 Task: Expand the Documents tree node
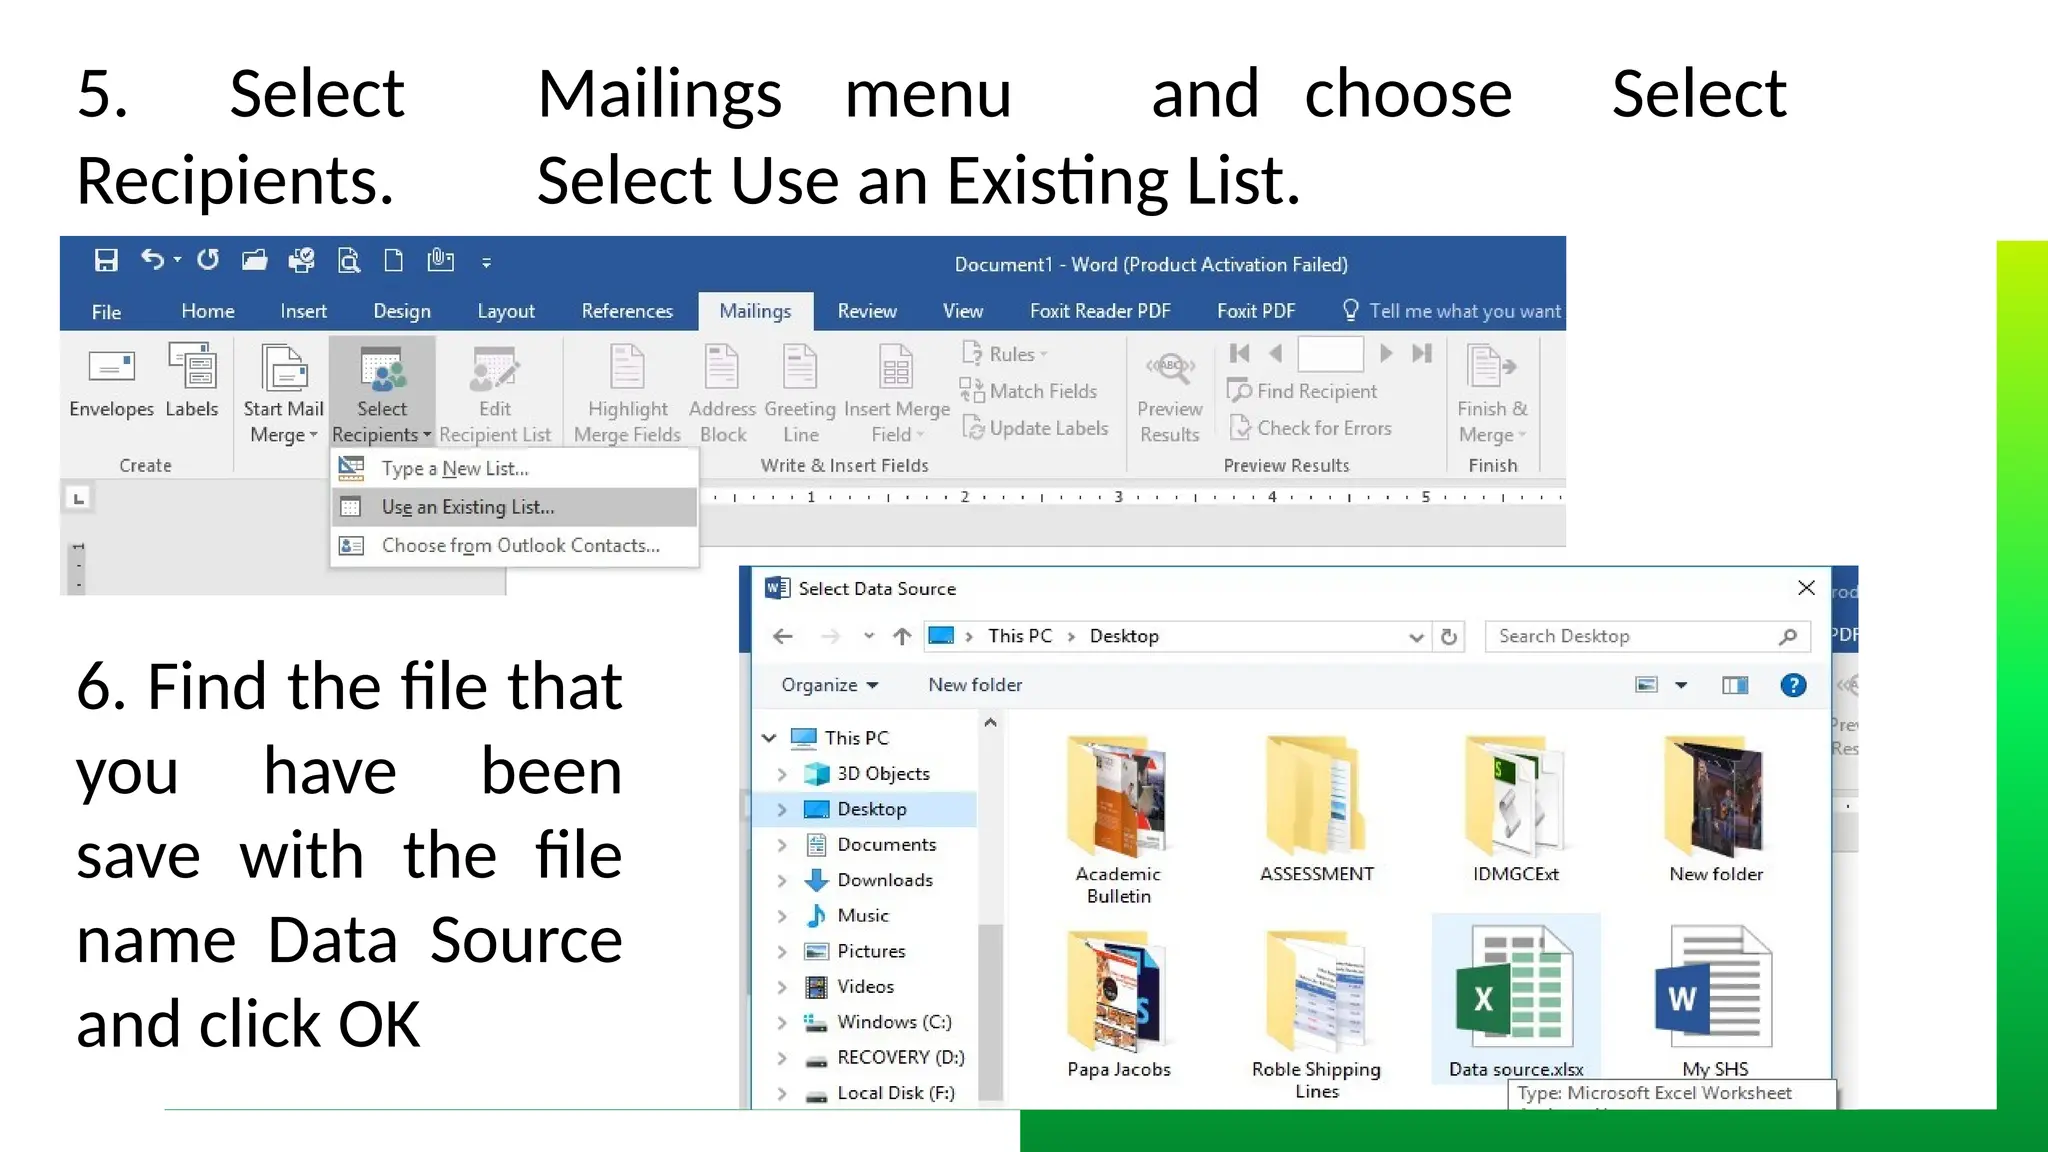pyautogui.click(x=782, y=845)
